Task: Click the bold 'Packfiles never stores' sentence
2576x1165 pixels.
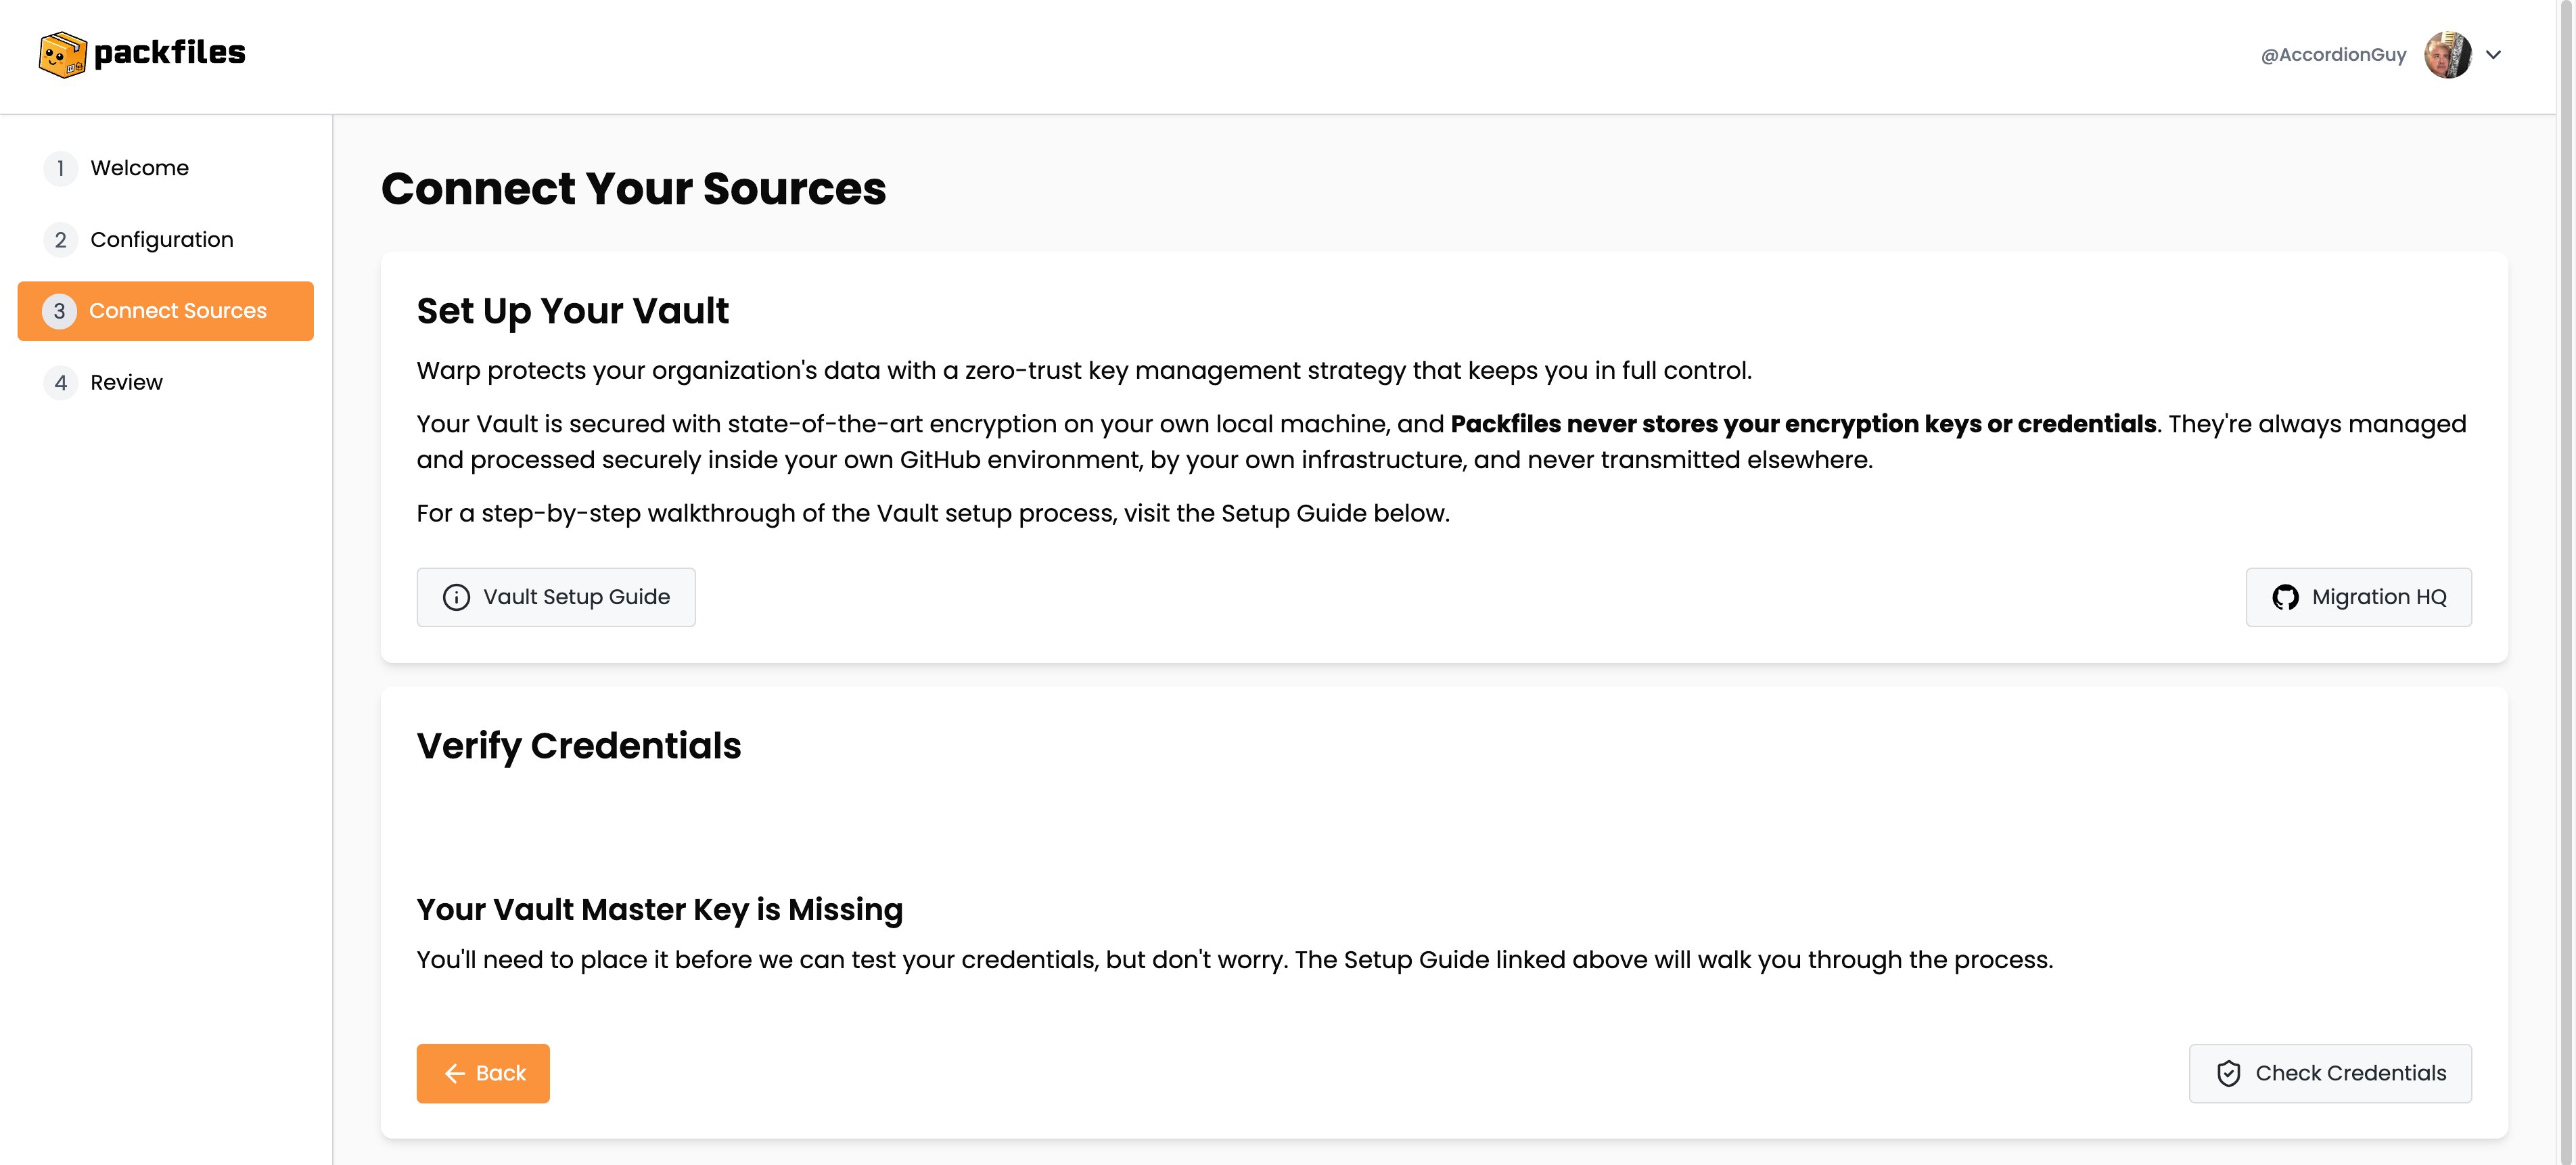Action: click(1803, 424)
